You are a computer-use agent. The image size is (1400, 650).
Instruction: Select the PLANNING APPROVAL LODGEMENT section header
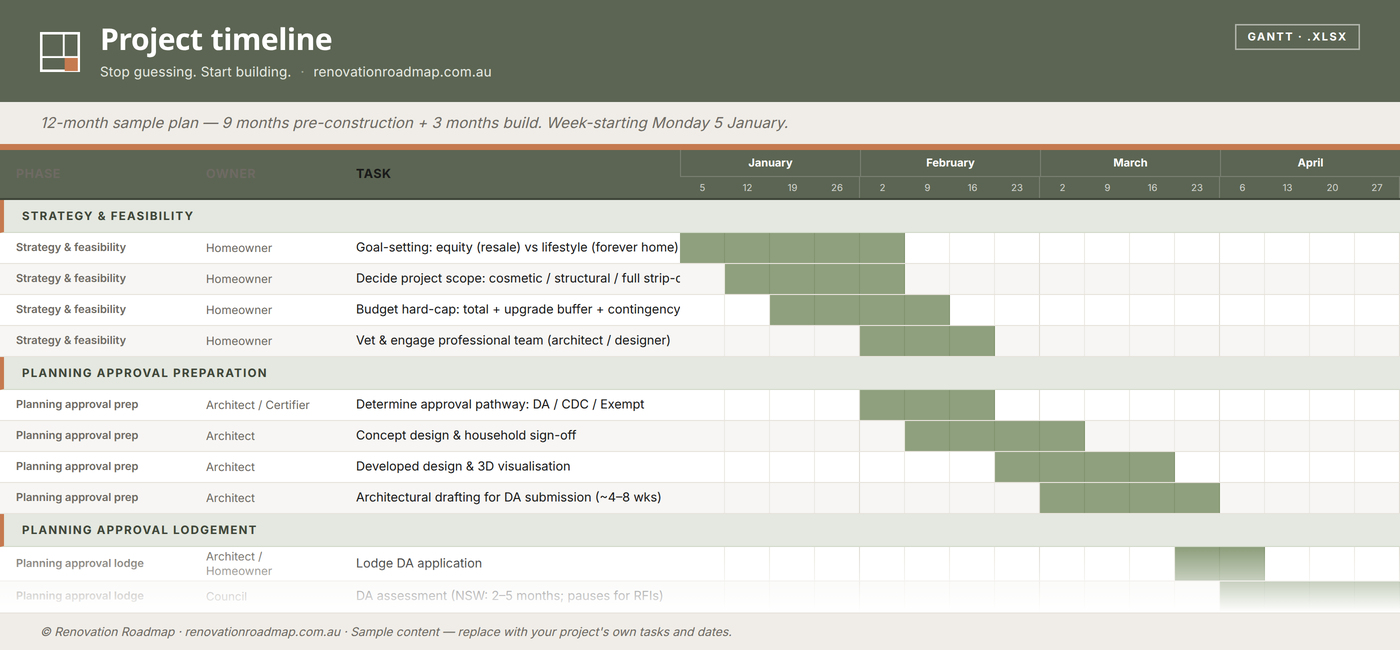click(700, 530)
